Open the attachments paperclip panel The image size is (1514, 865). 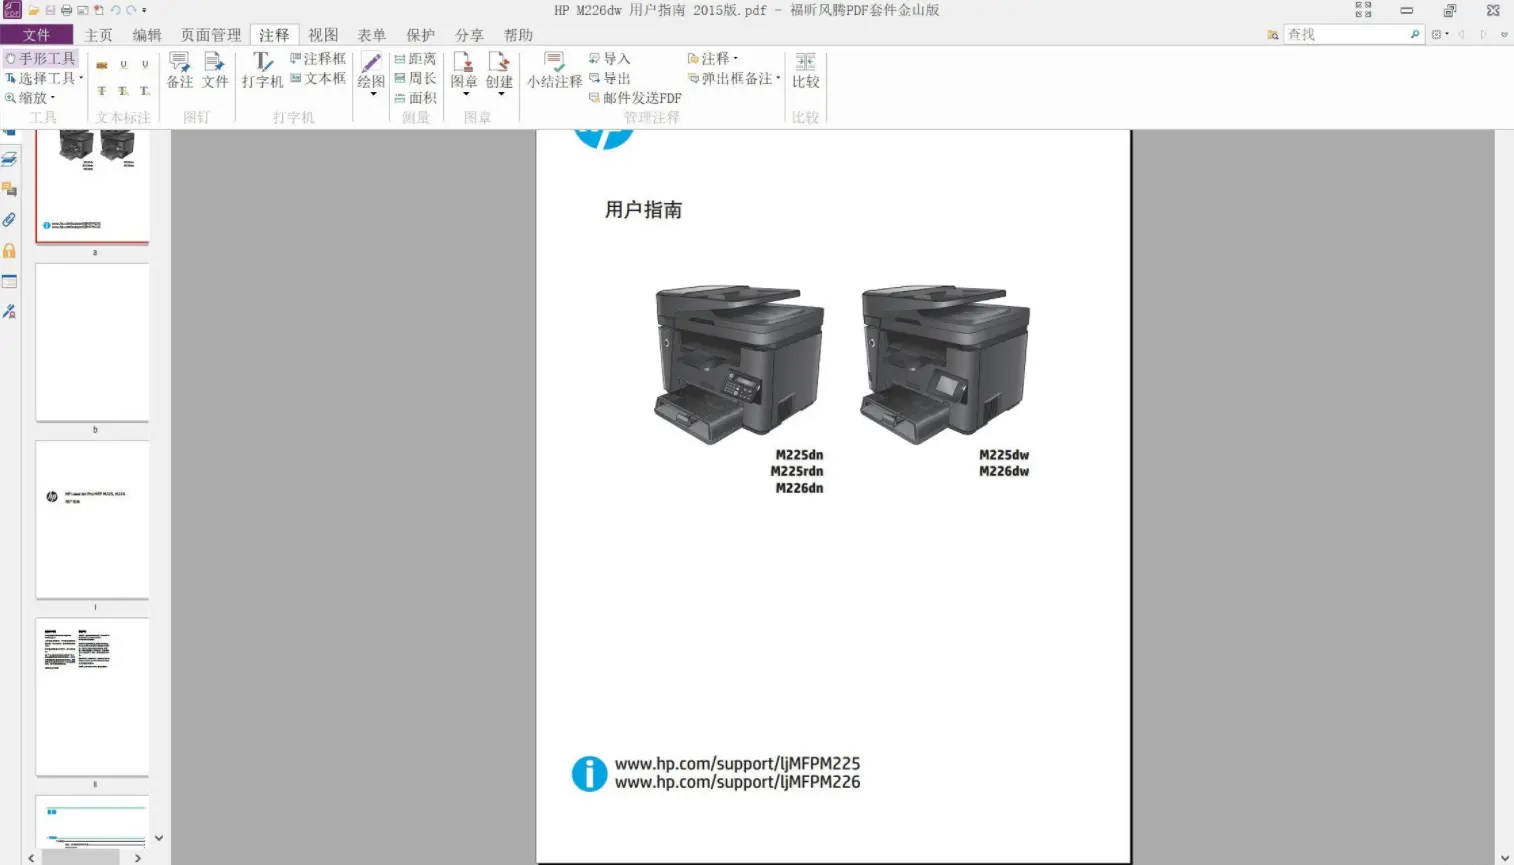click(9, 219)
